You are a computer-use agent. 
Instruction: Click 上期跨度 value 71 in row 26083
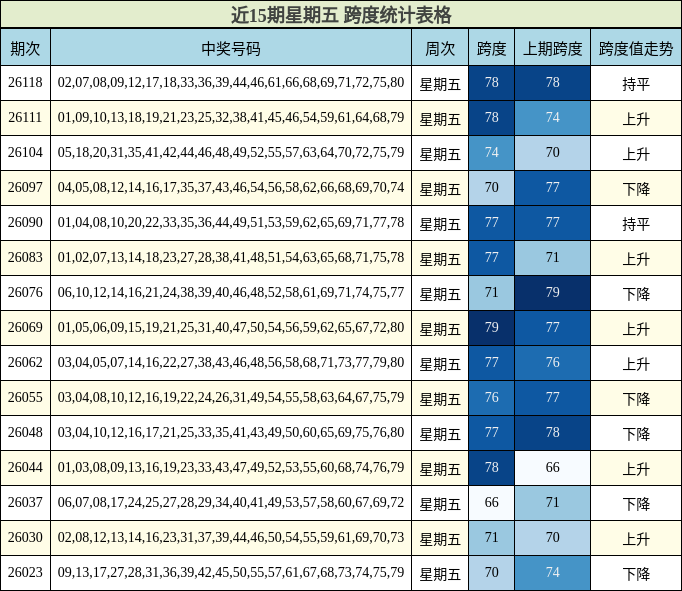(x=552, y=257)
